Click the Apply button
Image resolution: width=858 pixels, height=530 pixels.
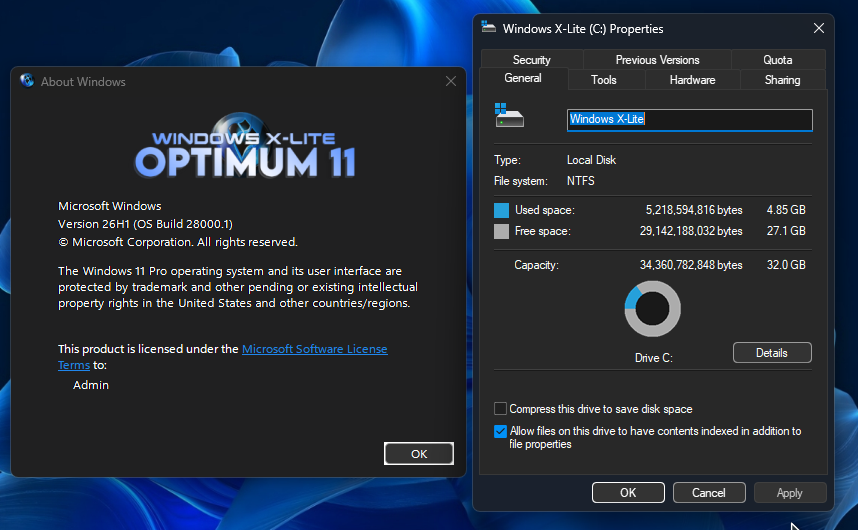point(790,492)
